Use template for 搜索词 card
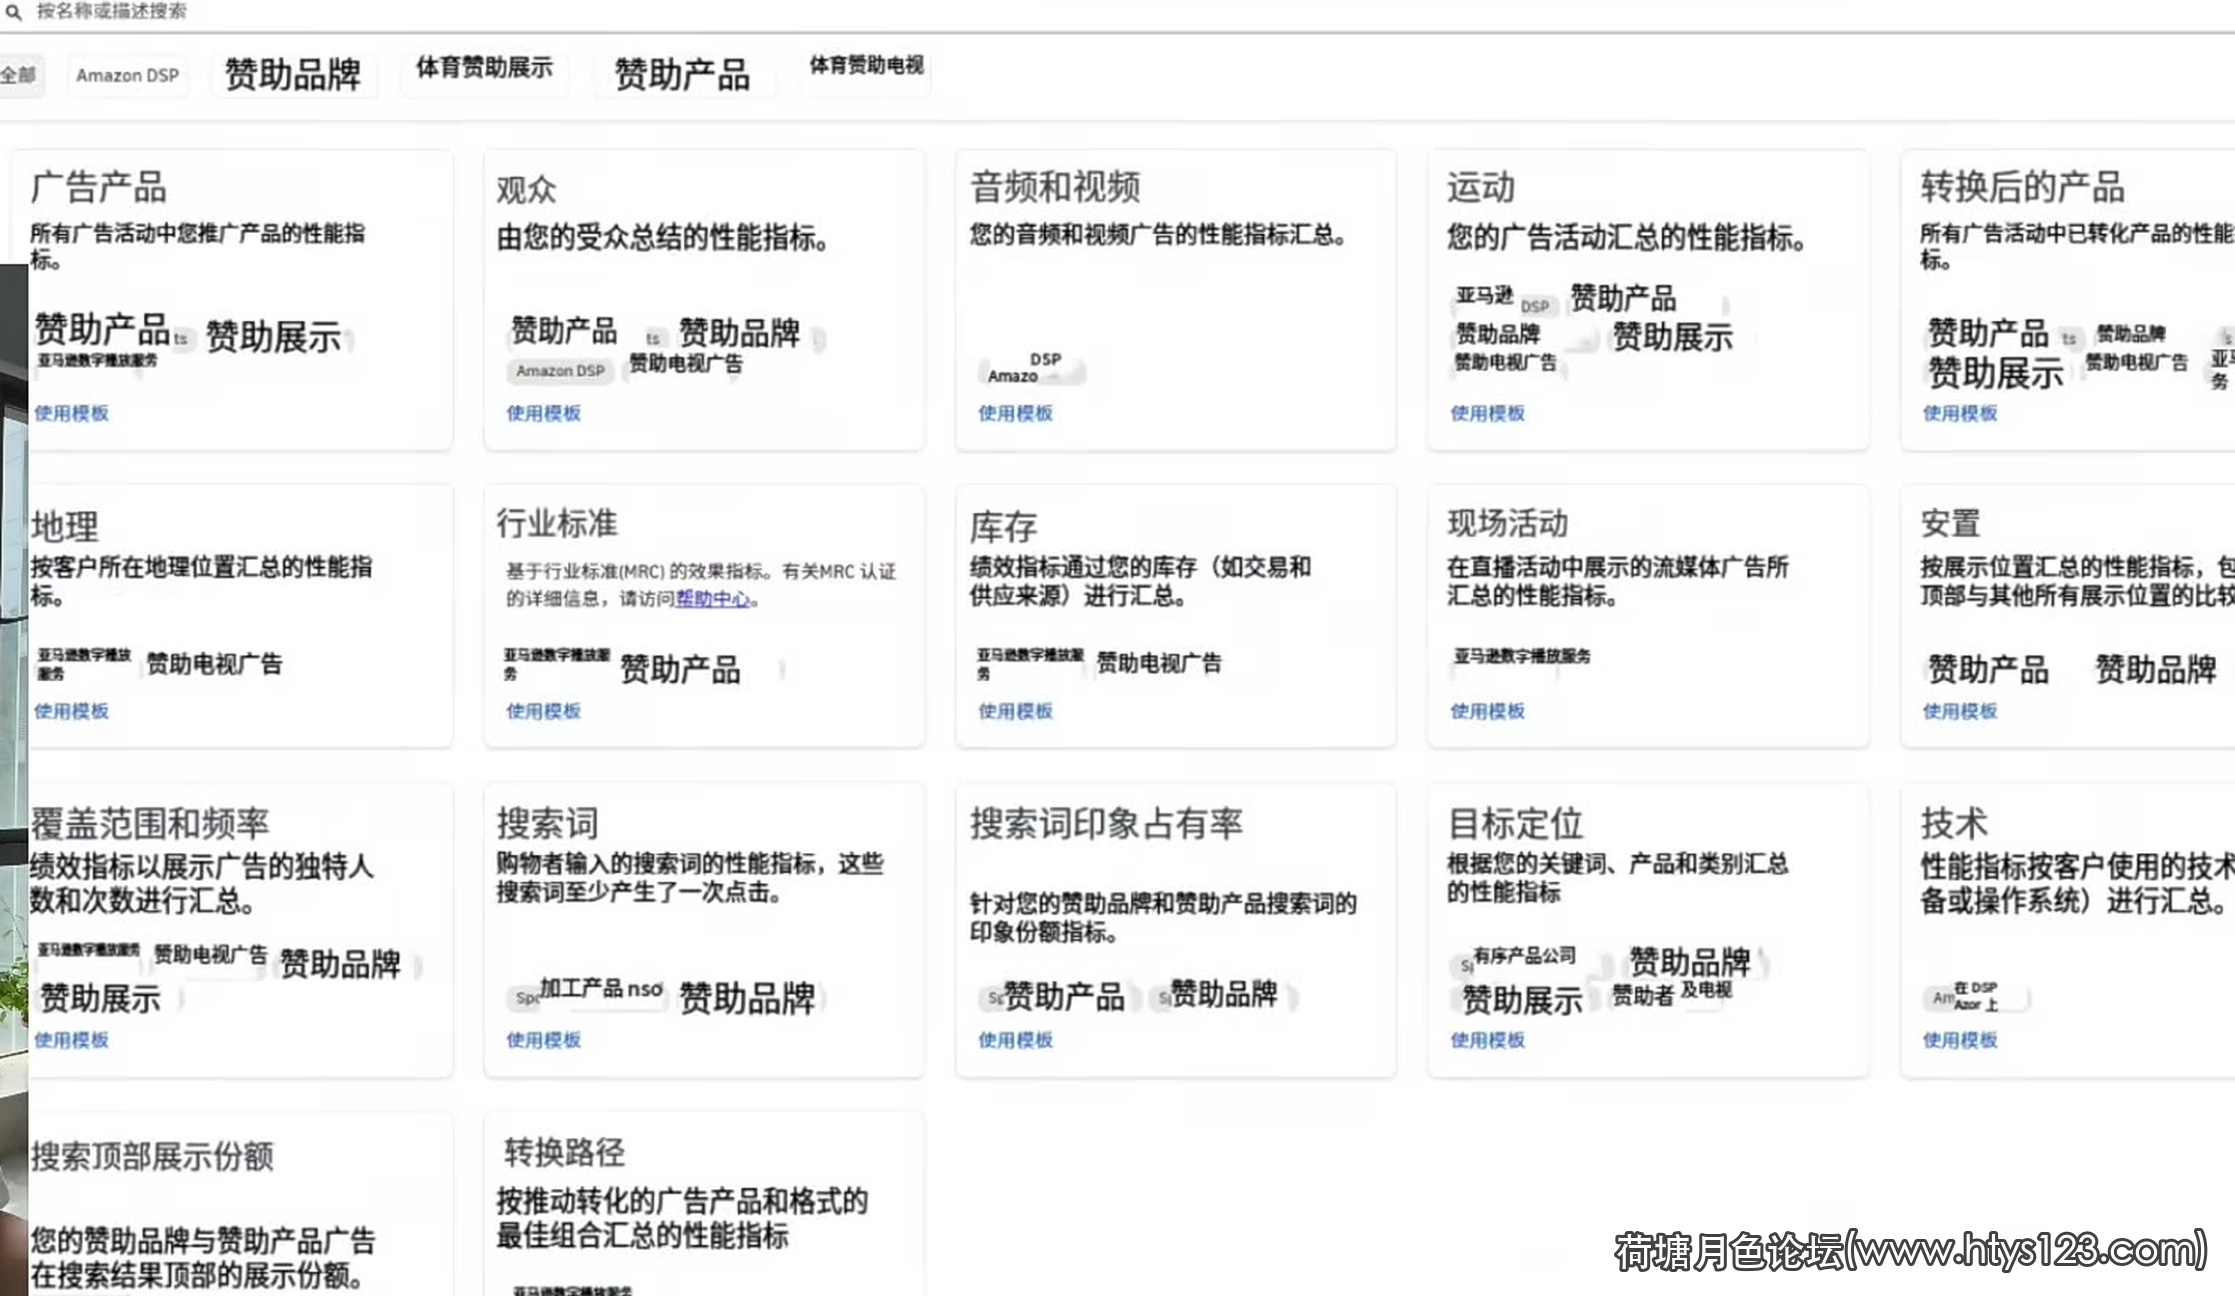 point(543,1040)
